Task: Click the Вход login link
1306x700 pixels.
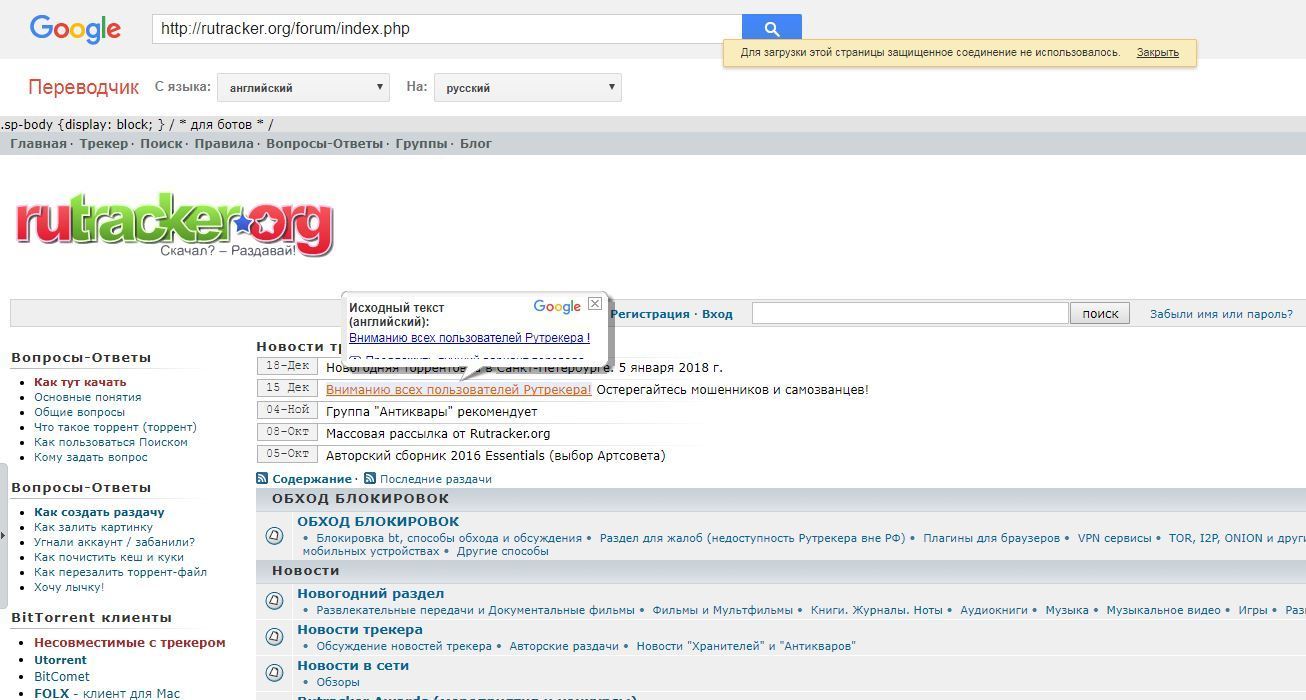Action: 717,314
